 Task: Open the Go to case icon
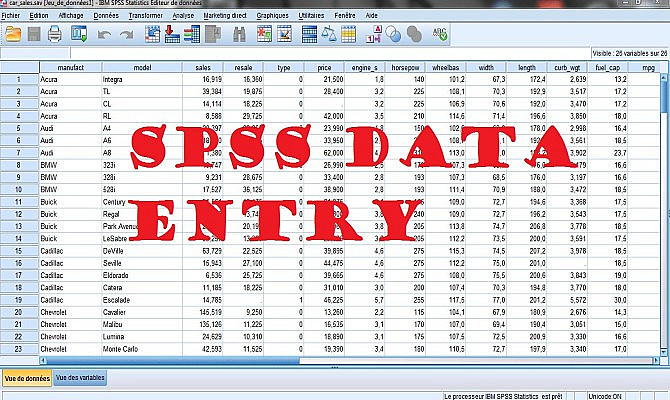tap(152, 34)
